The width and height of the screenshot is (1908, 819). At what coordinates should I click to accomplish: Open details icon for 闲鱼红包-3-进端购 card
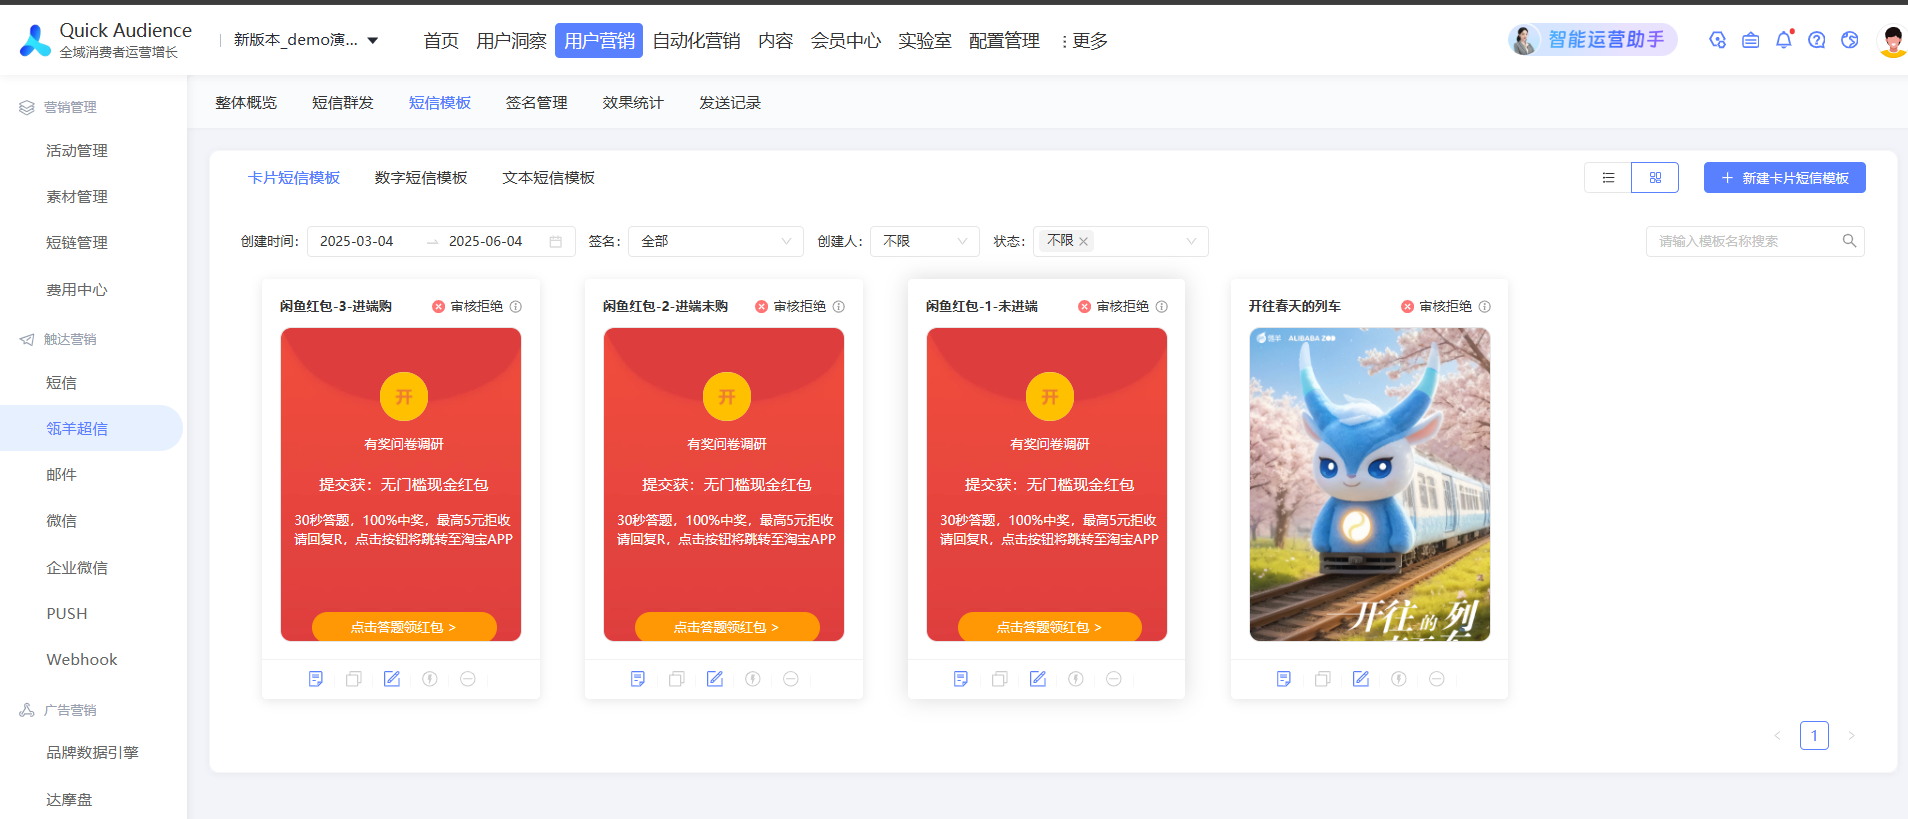click(x=316, y=679)
